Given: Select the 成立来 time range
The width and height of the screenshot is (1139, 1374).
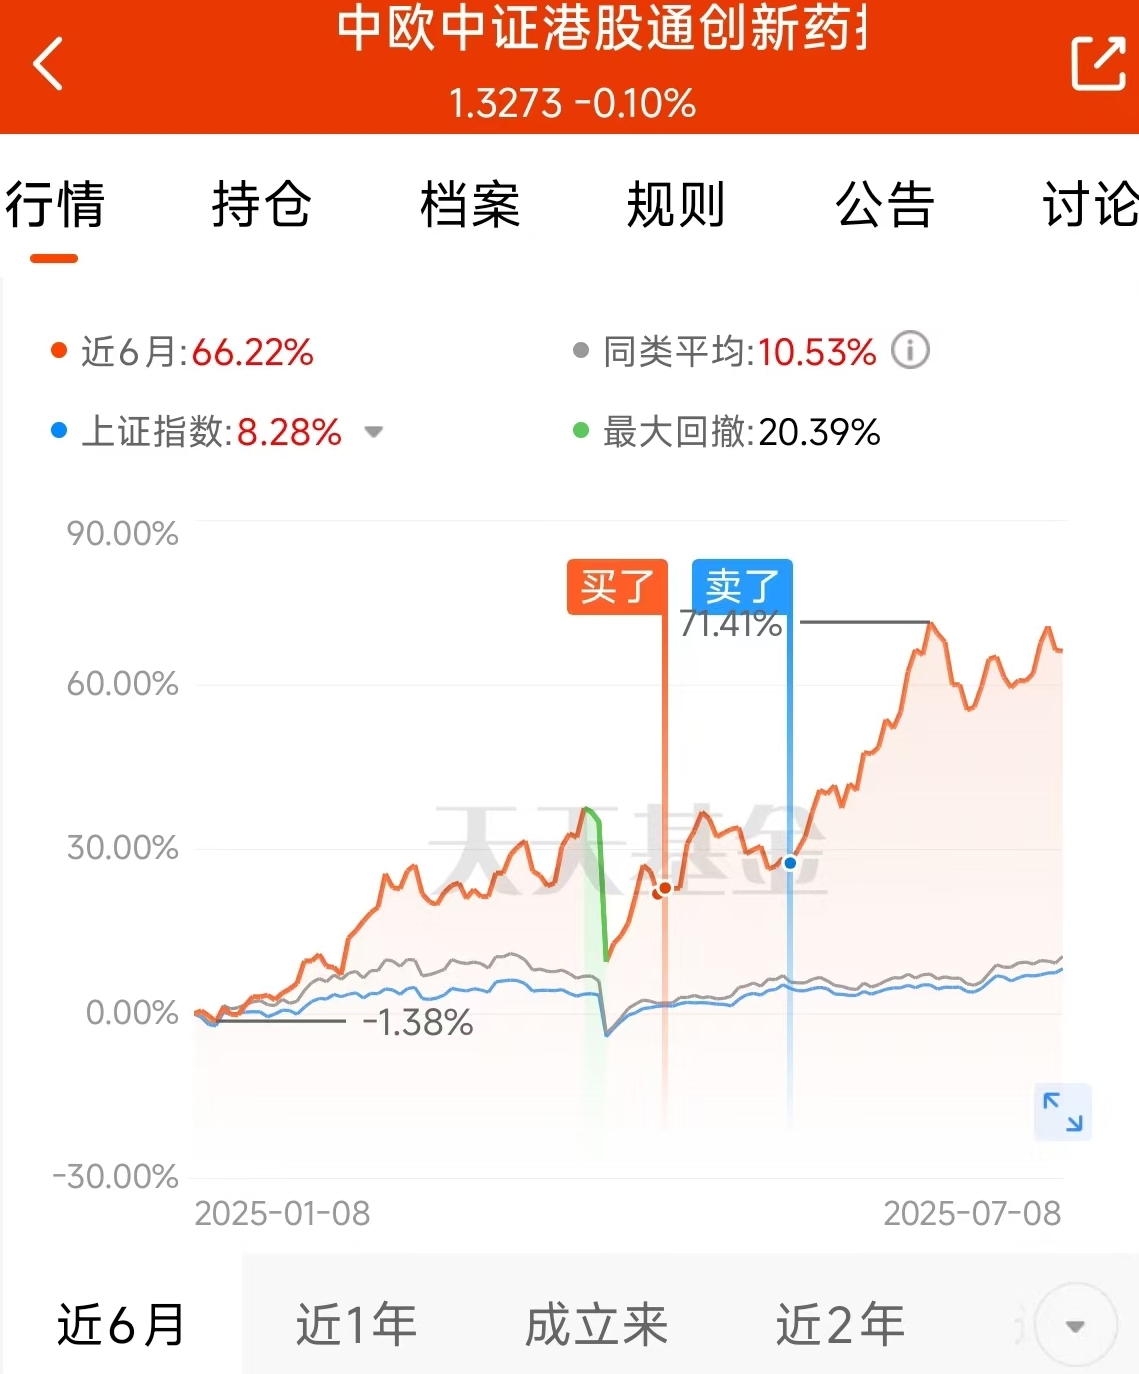Looking at the screenshot, I should [x=596, y=1325].
